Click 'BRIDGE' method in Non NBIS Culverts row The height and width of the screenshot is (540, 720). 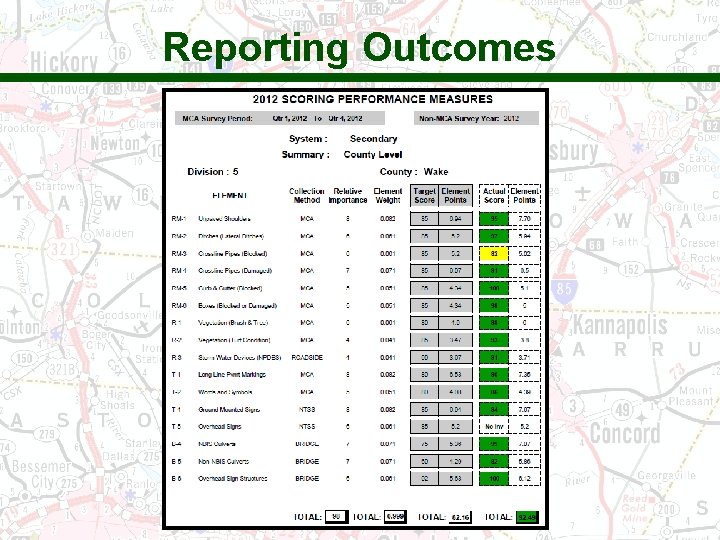307,461
